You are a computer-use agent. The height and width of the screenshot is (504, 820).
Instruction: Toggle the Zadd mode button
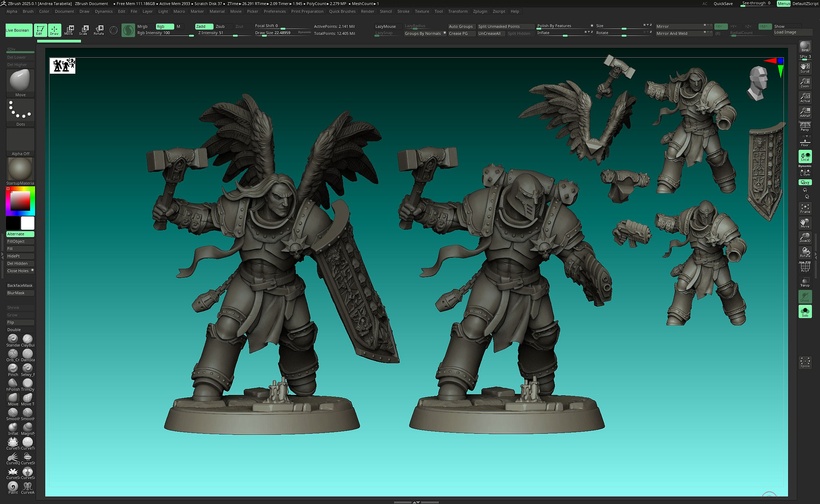[x=203, y=26]
